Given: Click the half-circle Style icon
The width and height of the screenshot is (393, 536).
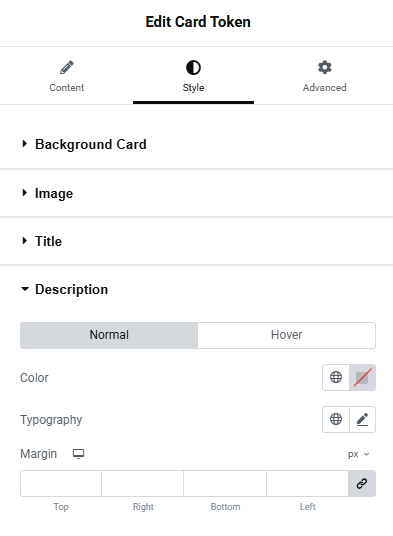Looking at the screenshot, I should pyautogui.click(x=193, y=67).
